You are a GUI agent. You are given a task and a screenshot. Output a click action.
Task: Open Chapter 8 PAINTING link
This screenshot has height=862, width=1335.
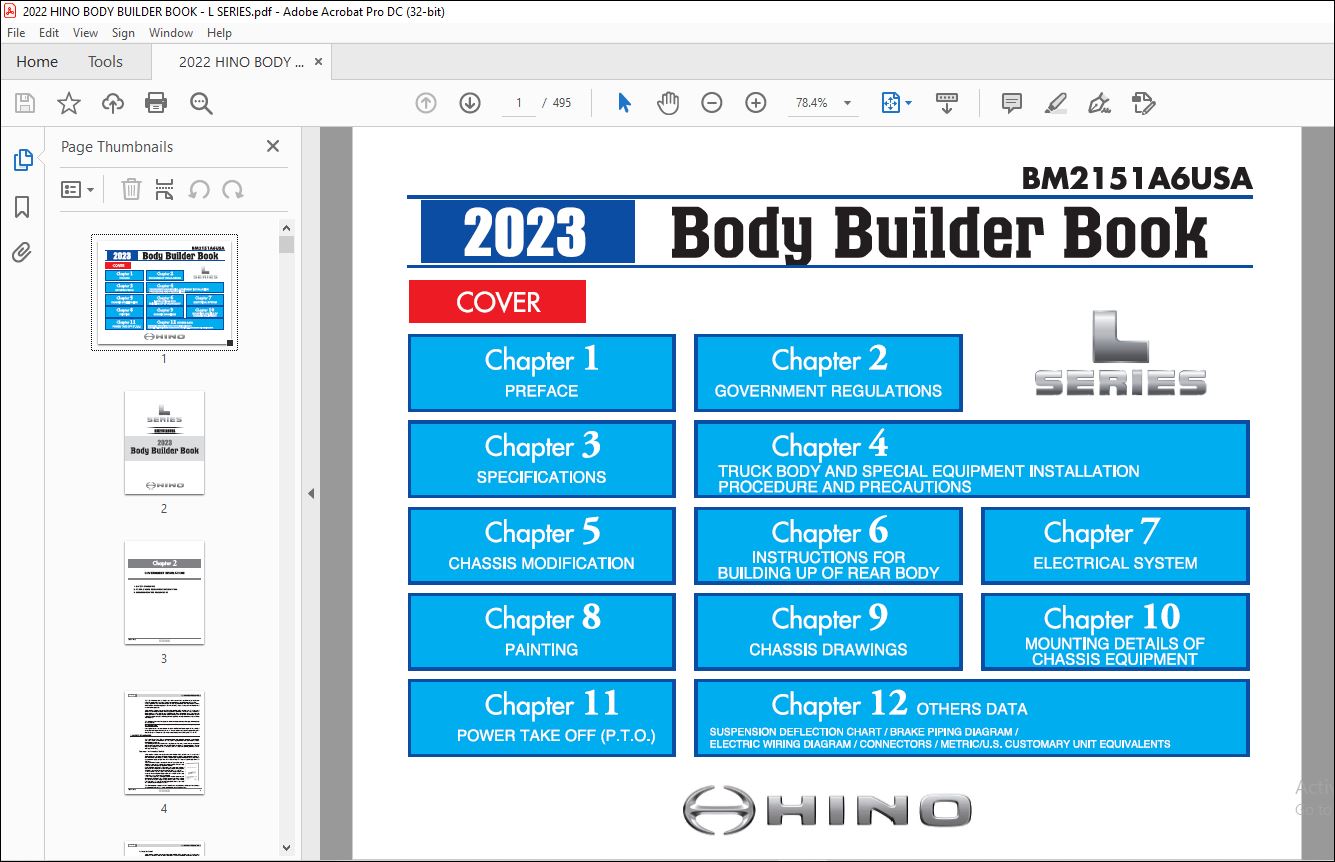click(x=542, y=631)
